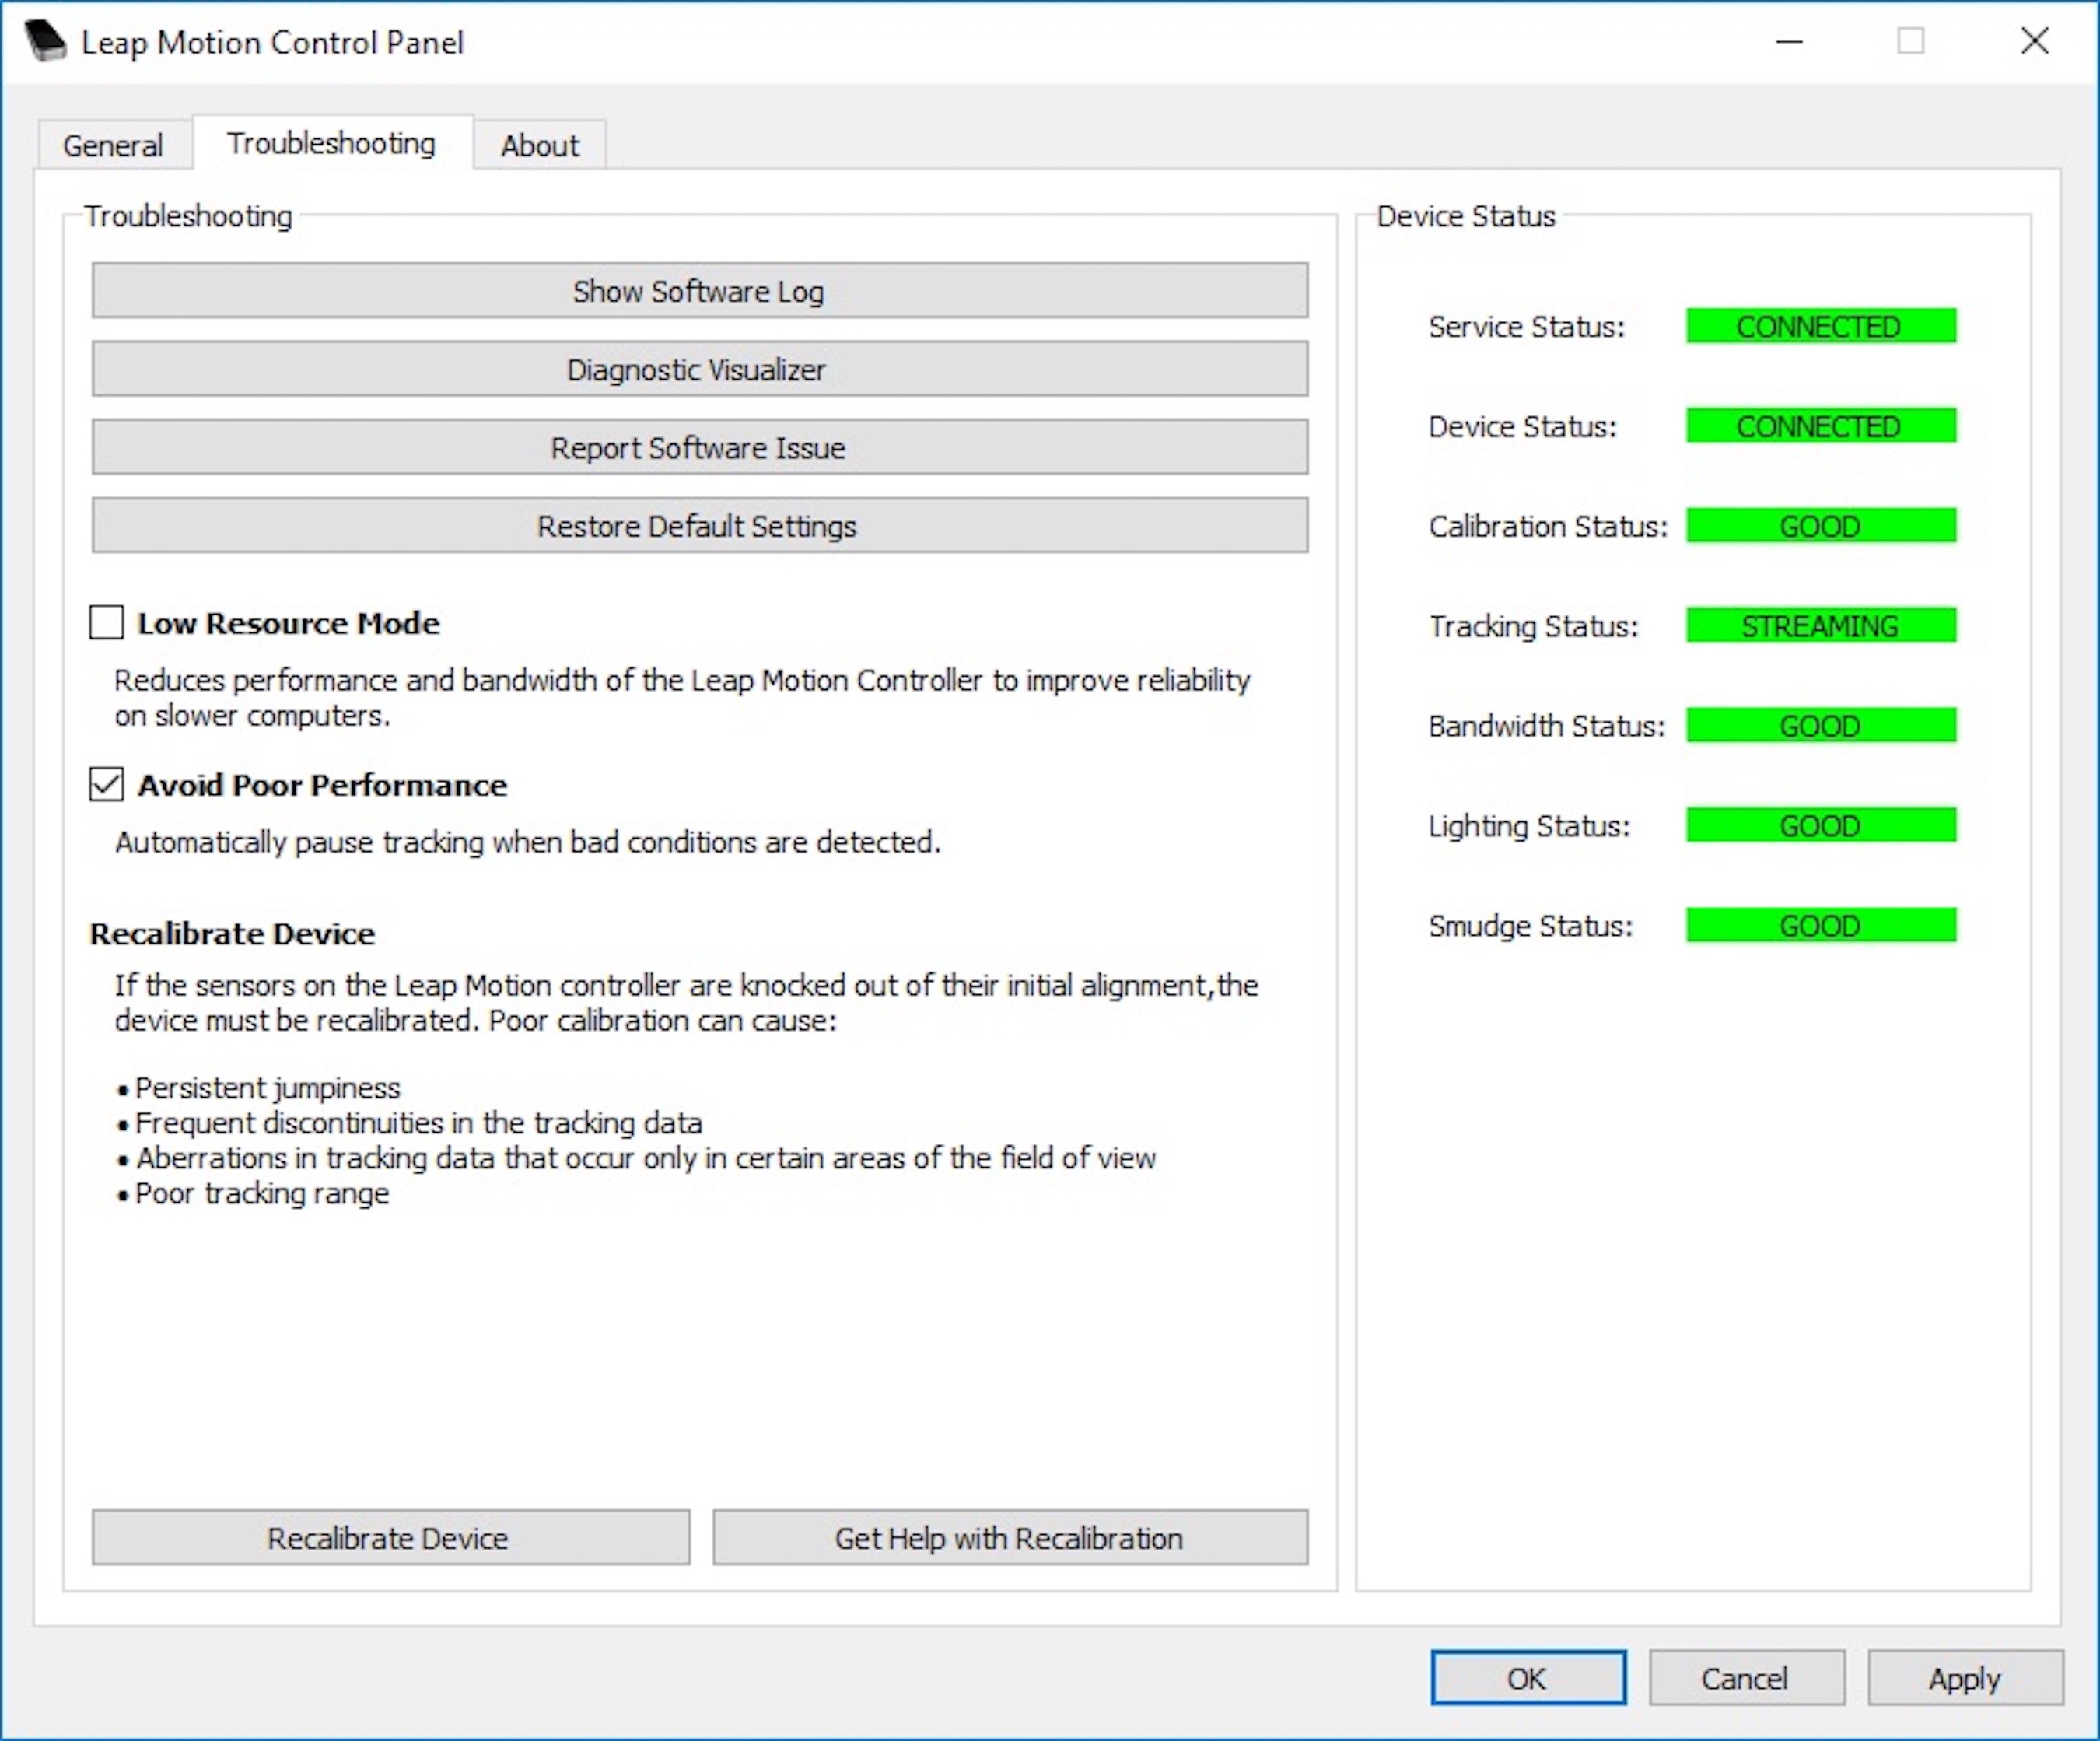Click Restore Default Settings button
This screenshot has height=1741, width=2100.
(699, 525)
